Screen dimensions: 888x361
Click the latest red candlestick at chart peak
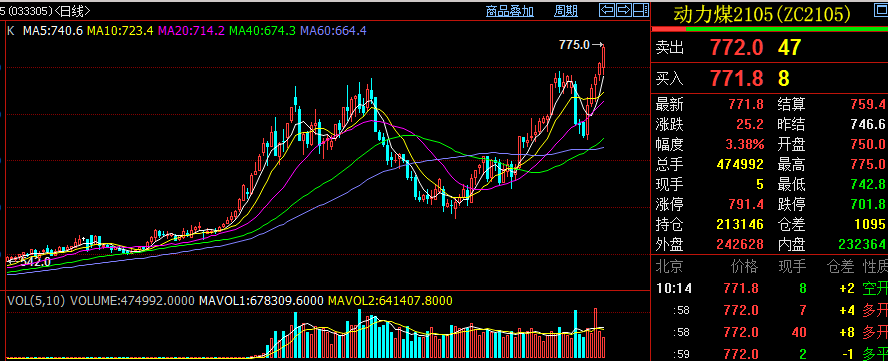point(604,60)
